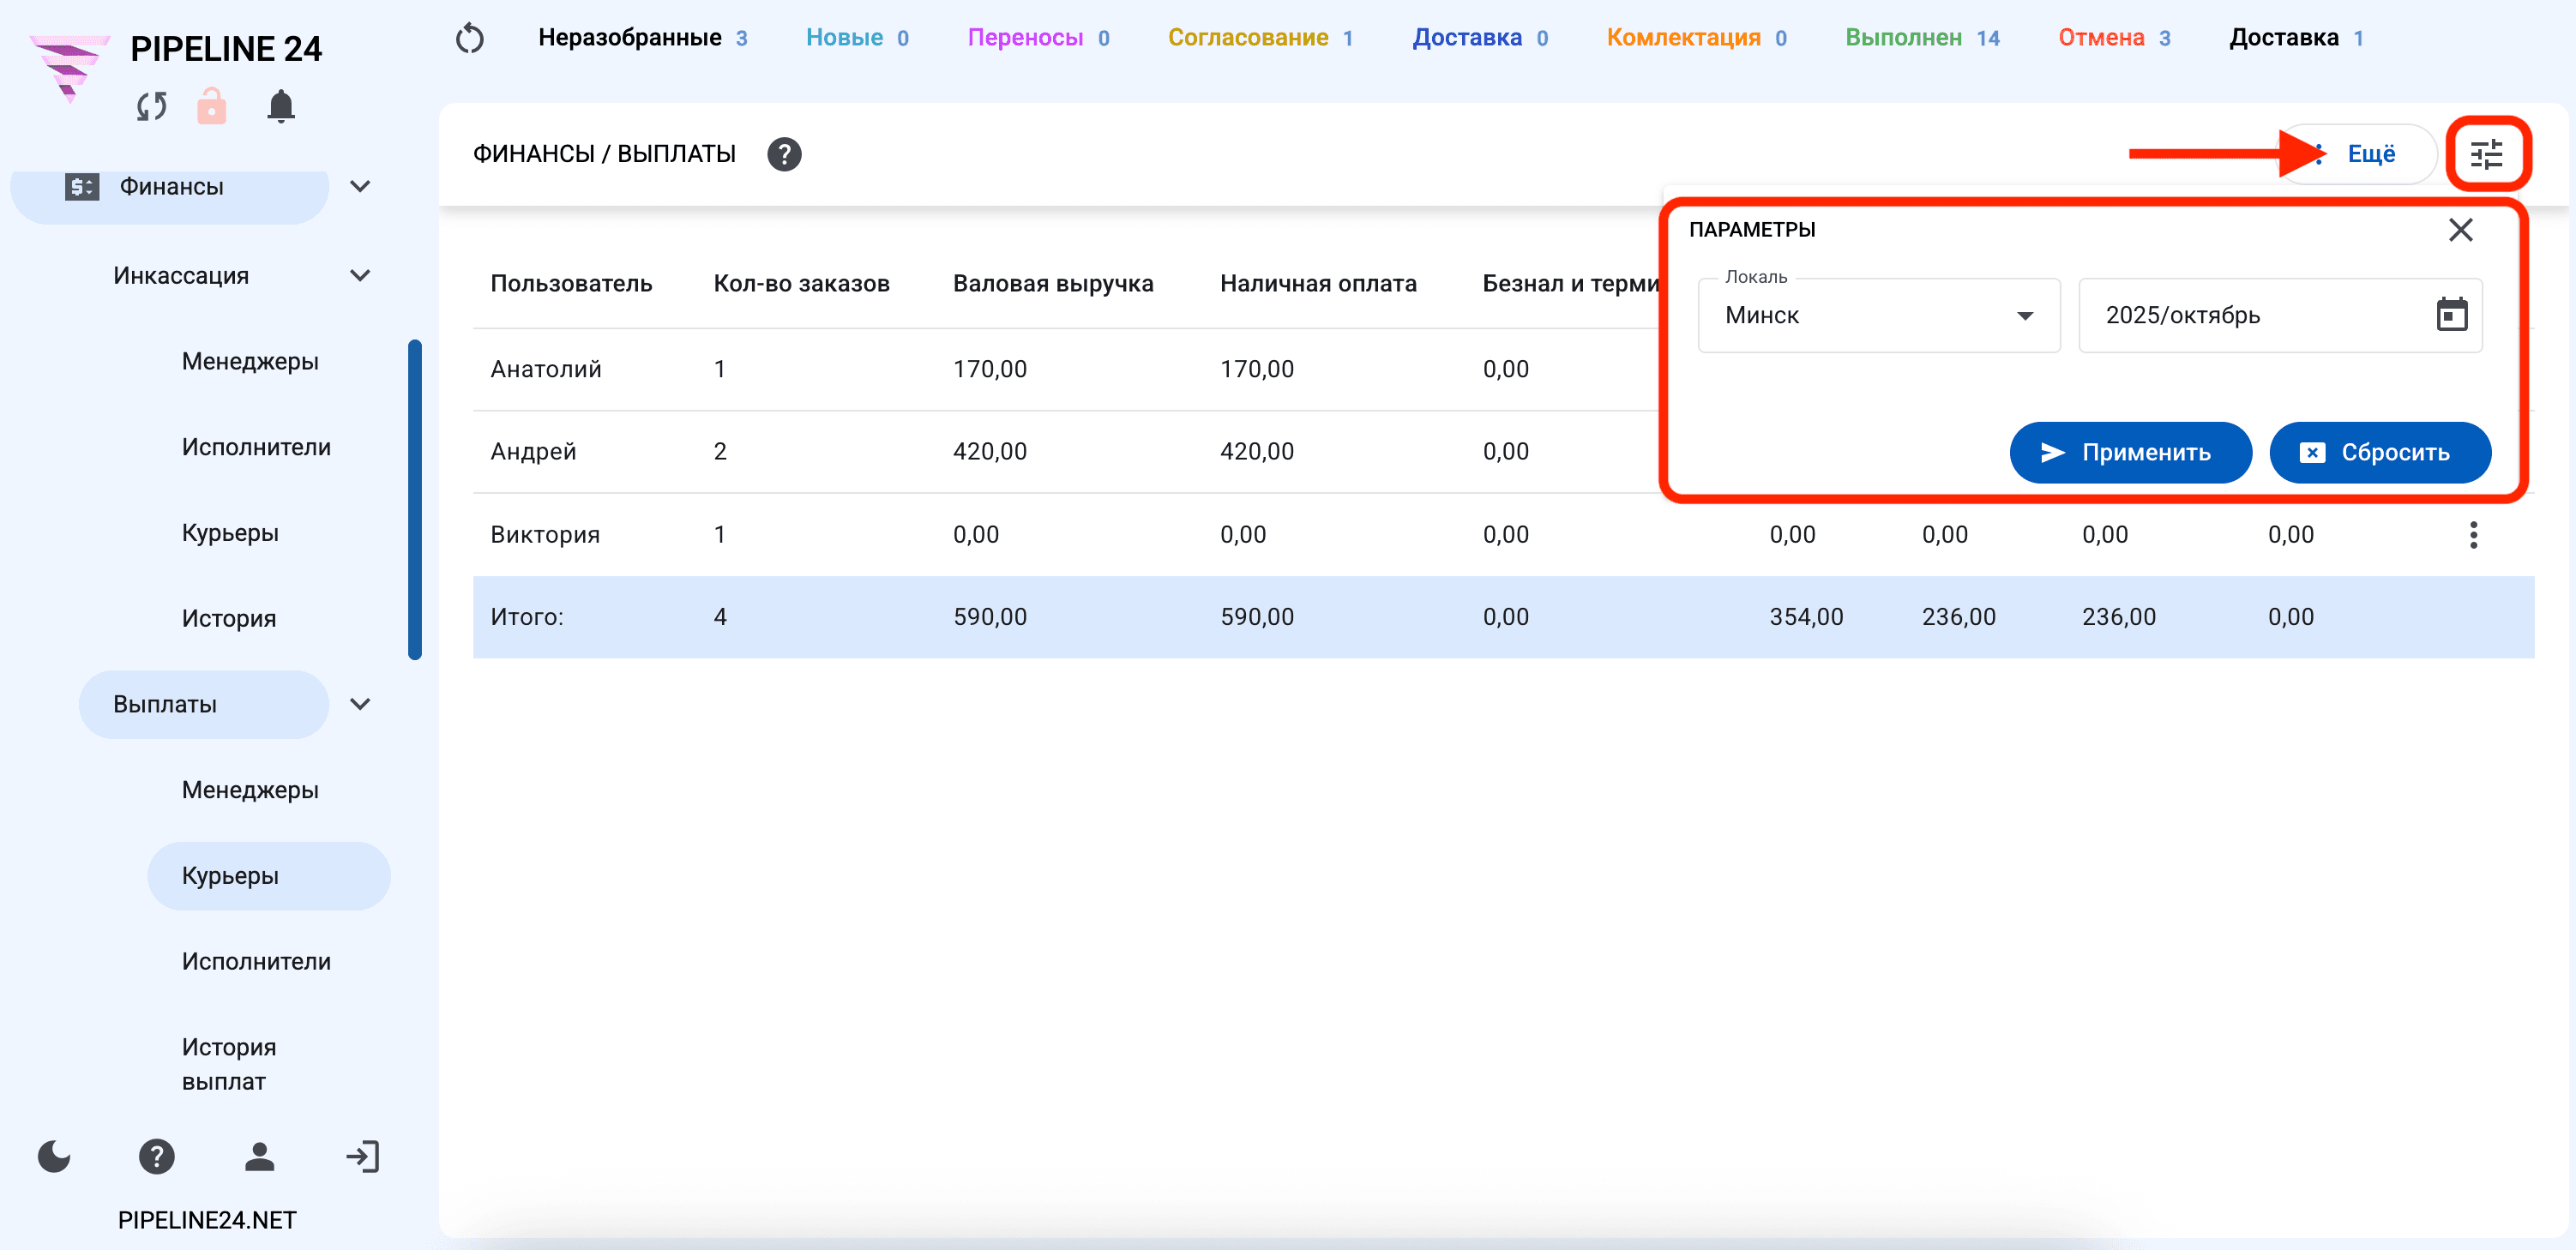Click the Применить button
The height and width of the screenshot is (1250, 2576).
click(2130, 453)
